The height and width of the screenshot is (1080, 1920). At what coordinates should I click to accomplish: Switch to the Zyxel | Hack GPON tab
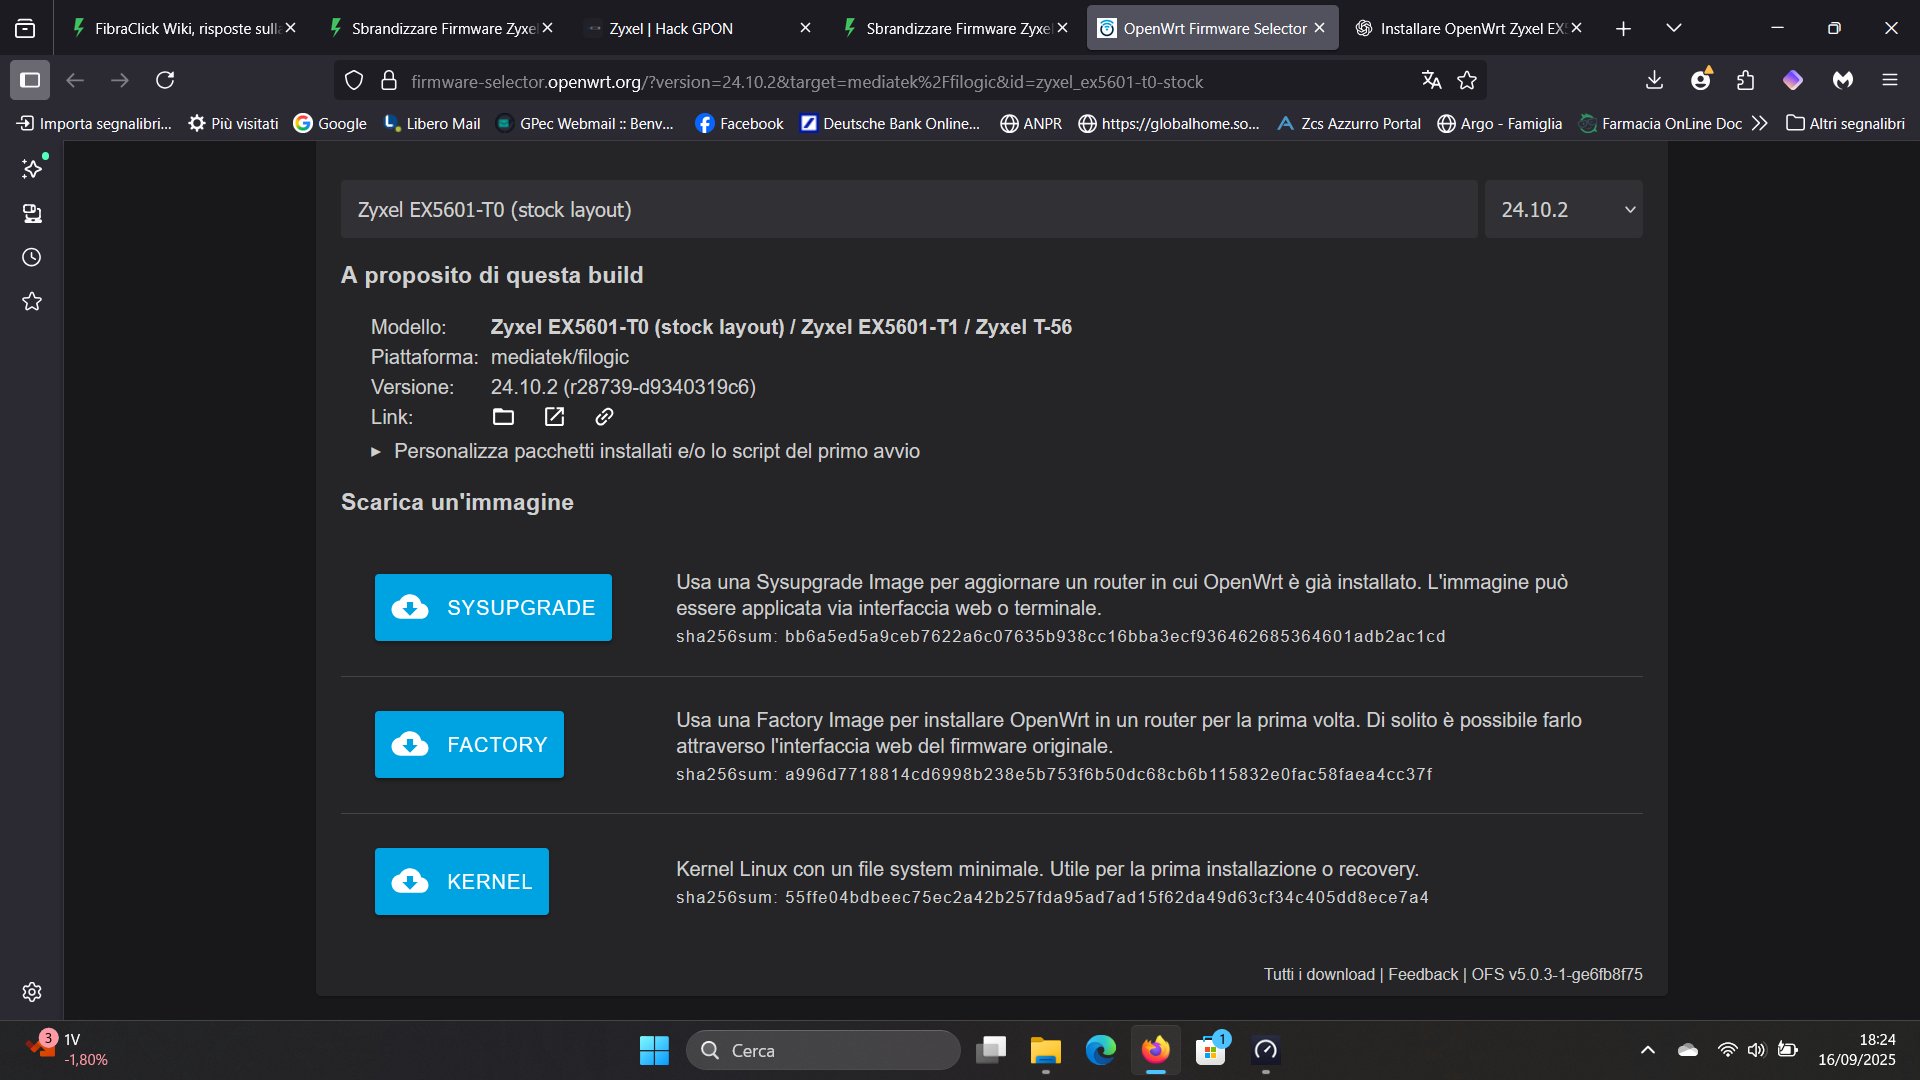pyautogui.click(x=670, y=28)
